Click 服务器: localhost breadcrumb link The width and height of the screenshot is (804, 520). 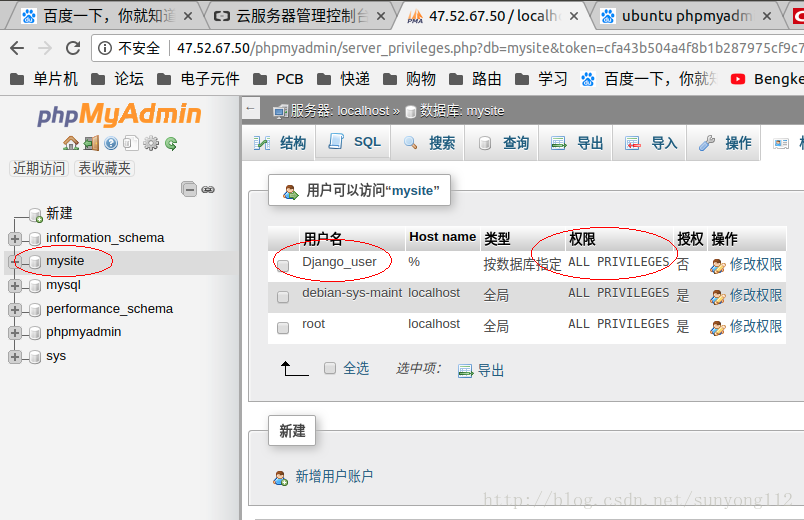[339, 111]
